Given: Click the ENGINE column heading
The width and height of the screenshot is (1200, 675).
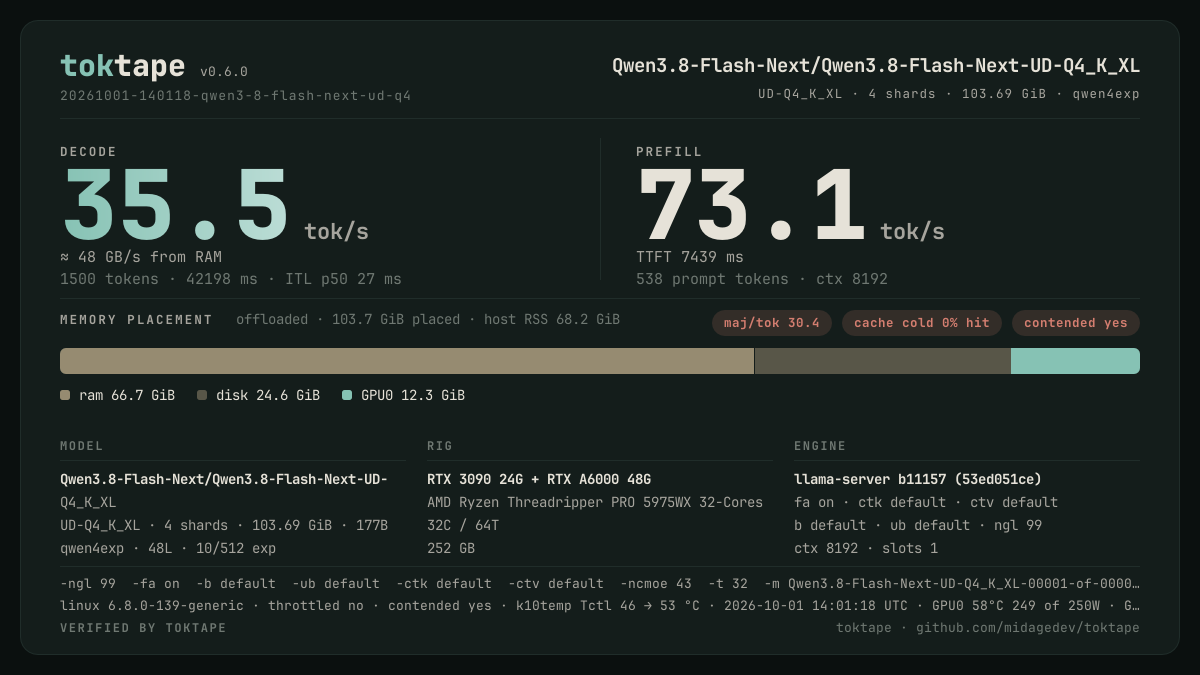Looking at the screenshot, I should point(820,446).
